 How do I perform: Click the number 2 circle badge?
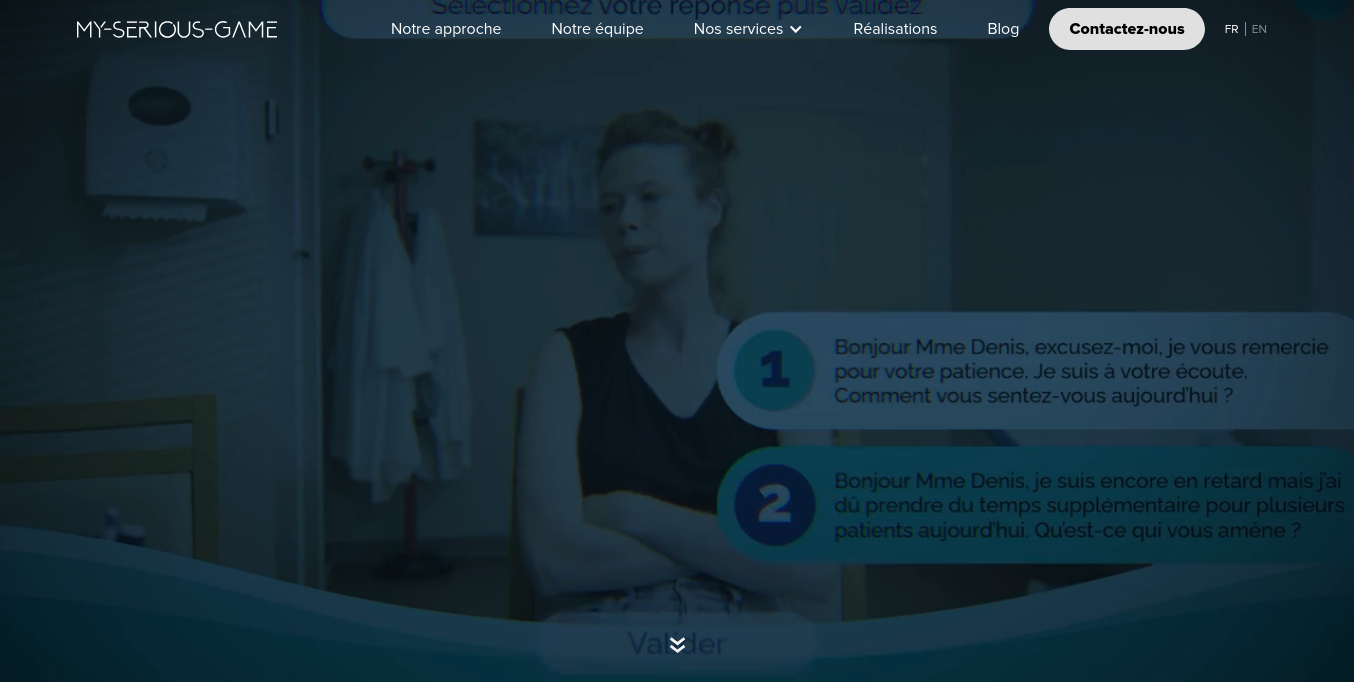tap(774, 504)
